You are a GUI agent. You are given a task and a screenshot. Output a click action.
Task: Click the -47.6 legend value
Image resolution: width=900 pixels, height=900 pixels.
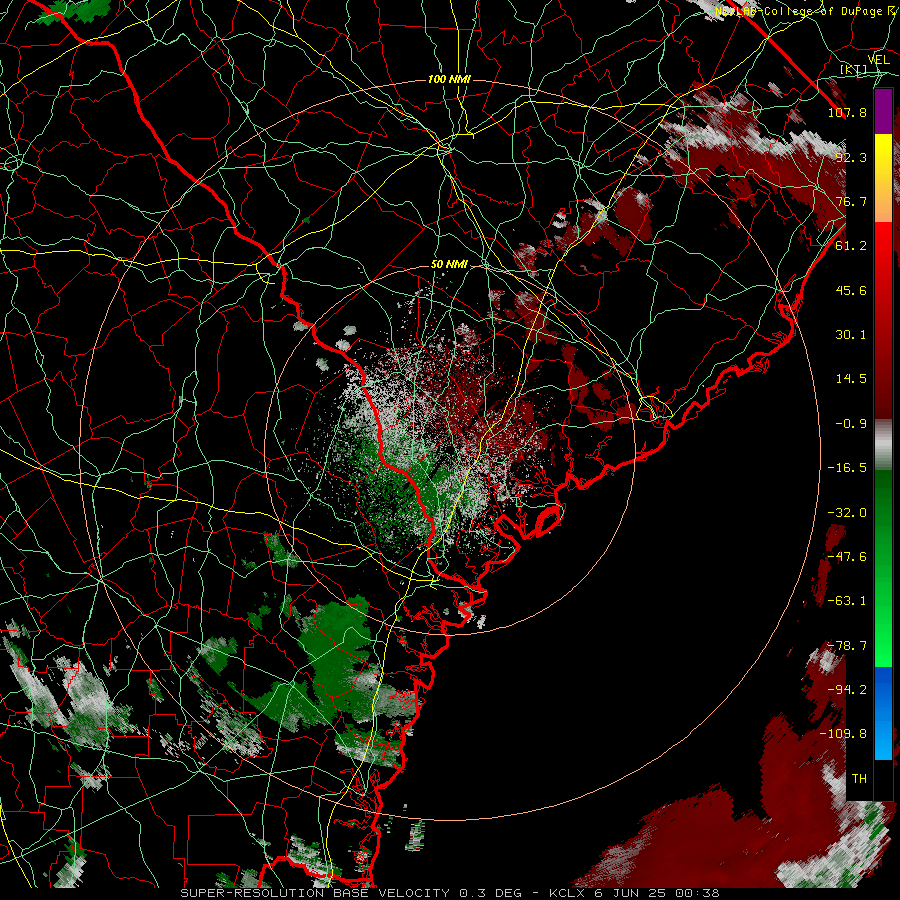tap(847, 557)
